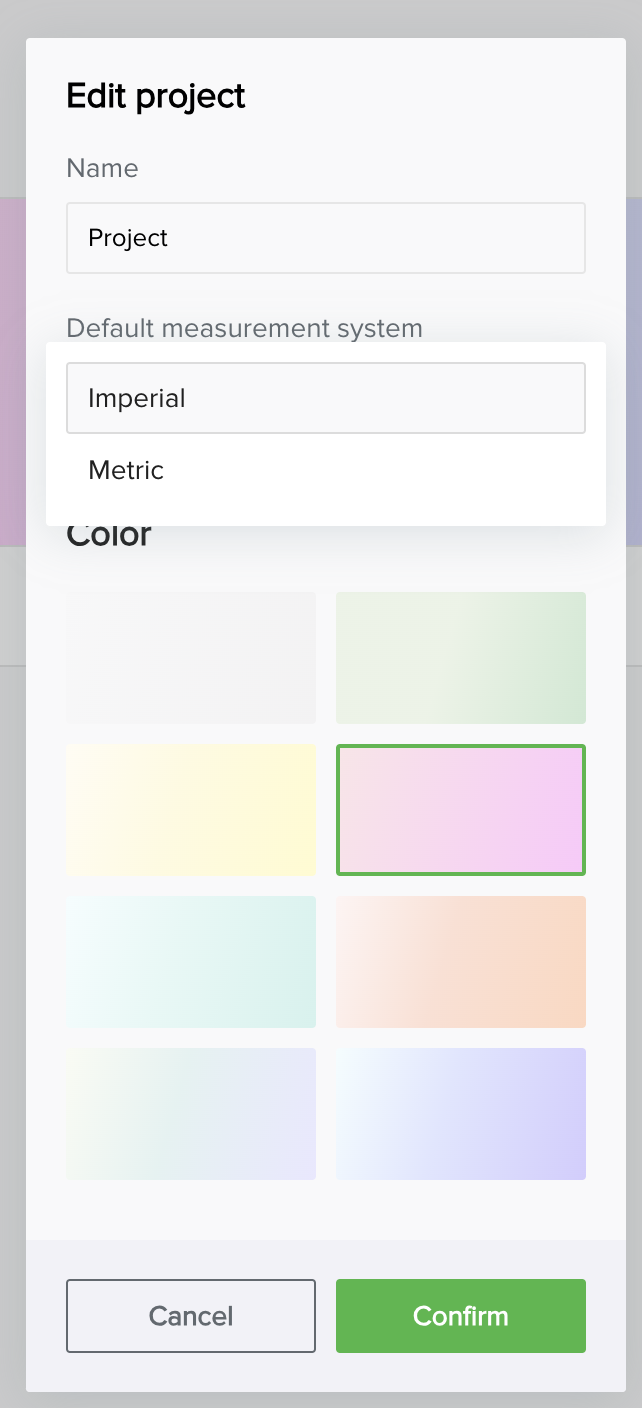The width and height of the screenshot is (642, 1408).
Task: Pick the blue-purple gradient swatch
Action: [461, 1114]
